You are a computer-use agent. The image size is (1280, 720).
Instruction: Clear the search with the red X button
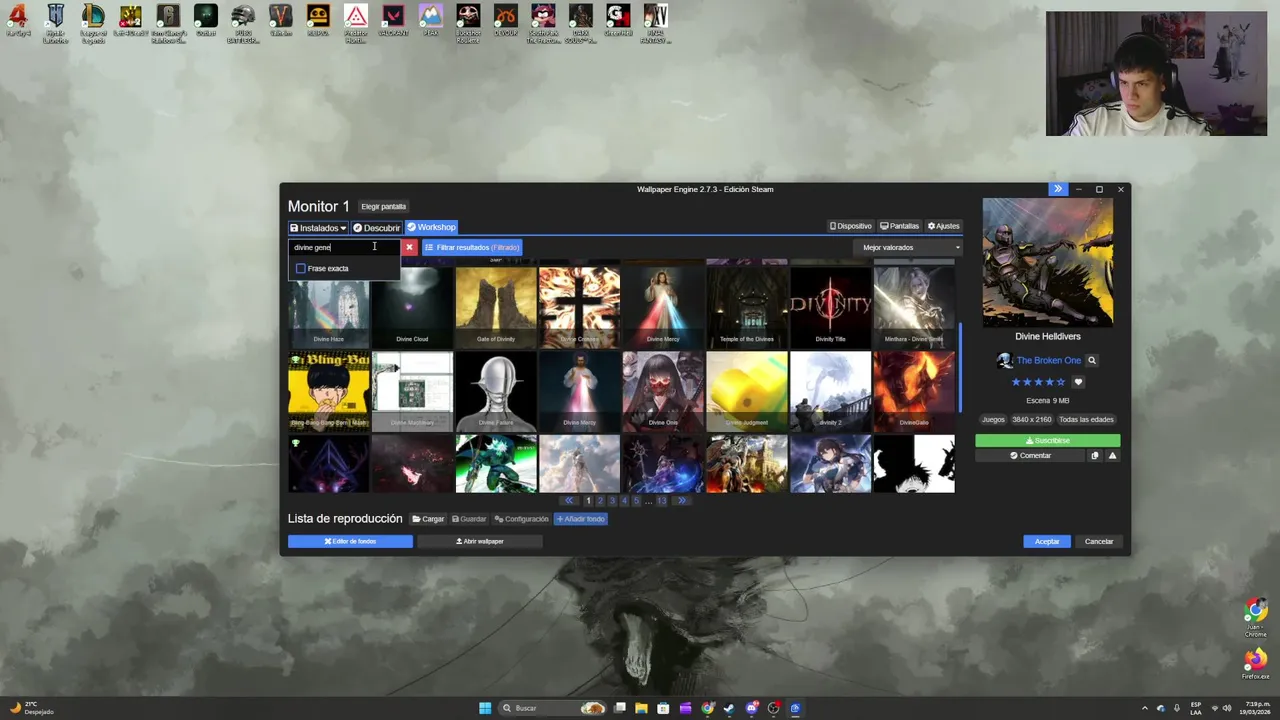click(x=409, y=247)
